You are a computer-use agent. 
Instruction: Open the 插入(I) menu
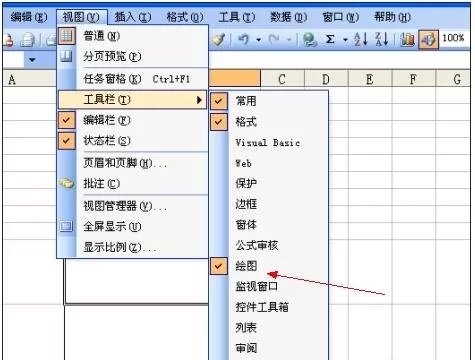tap(133, 17)
